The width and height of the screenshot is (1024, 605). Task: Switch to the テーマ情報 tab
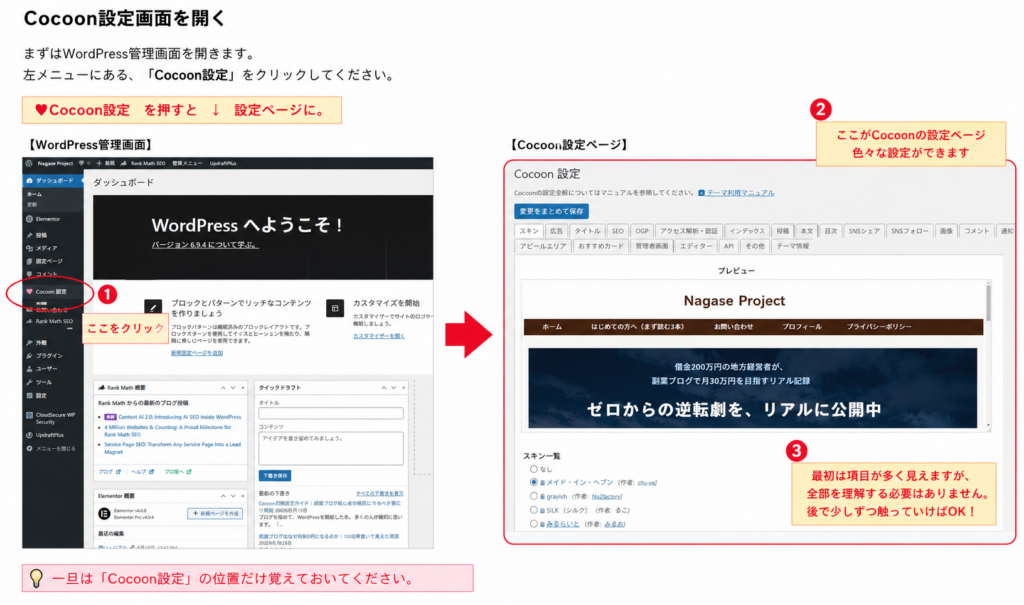click(x=792, y=246)
